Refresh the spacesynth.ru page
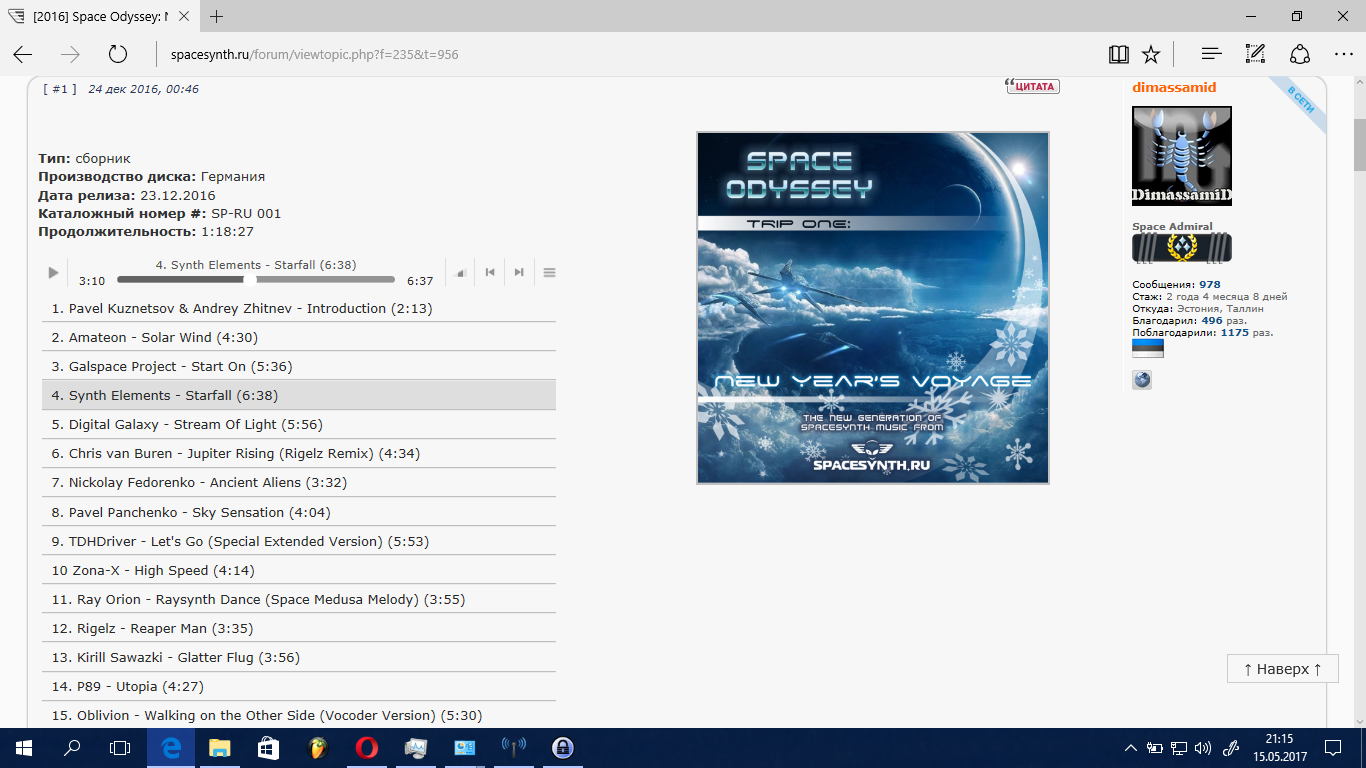The image size is (1366, 768). pyautogui.click(x=118, y=54)
